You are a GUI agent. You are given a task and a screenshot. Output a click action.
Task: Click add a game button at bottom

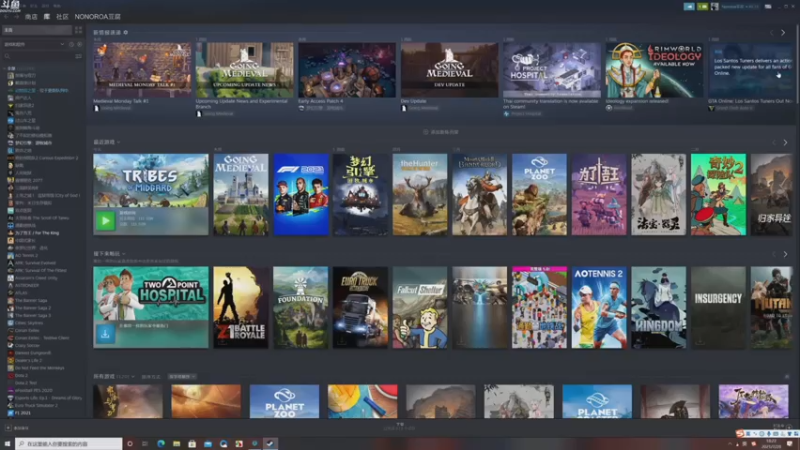tap(17, 428)
